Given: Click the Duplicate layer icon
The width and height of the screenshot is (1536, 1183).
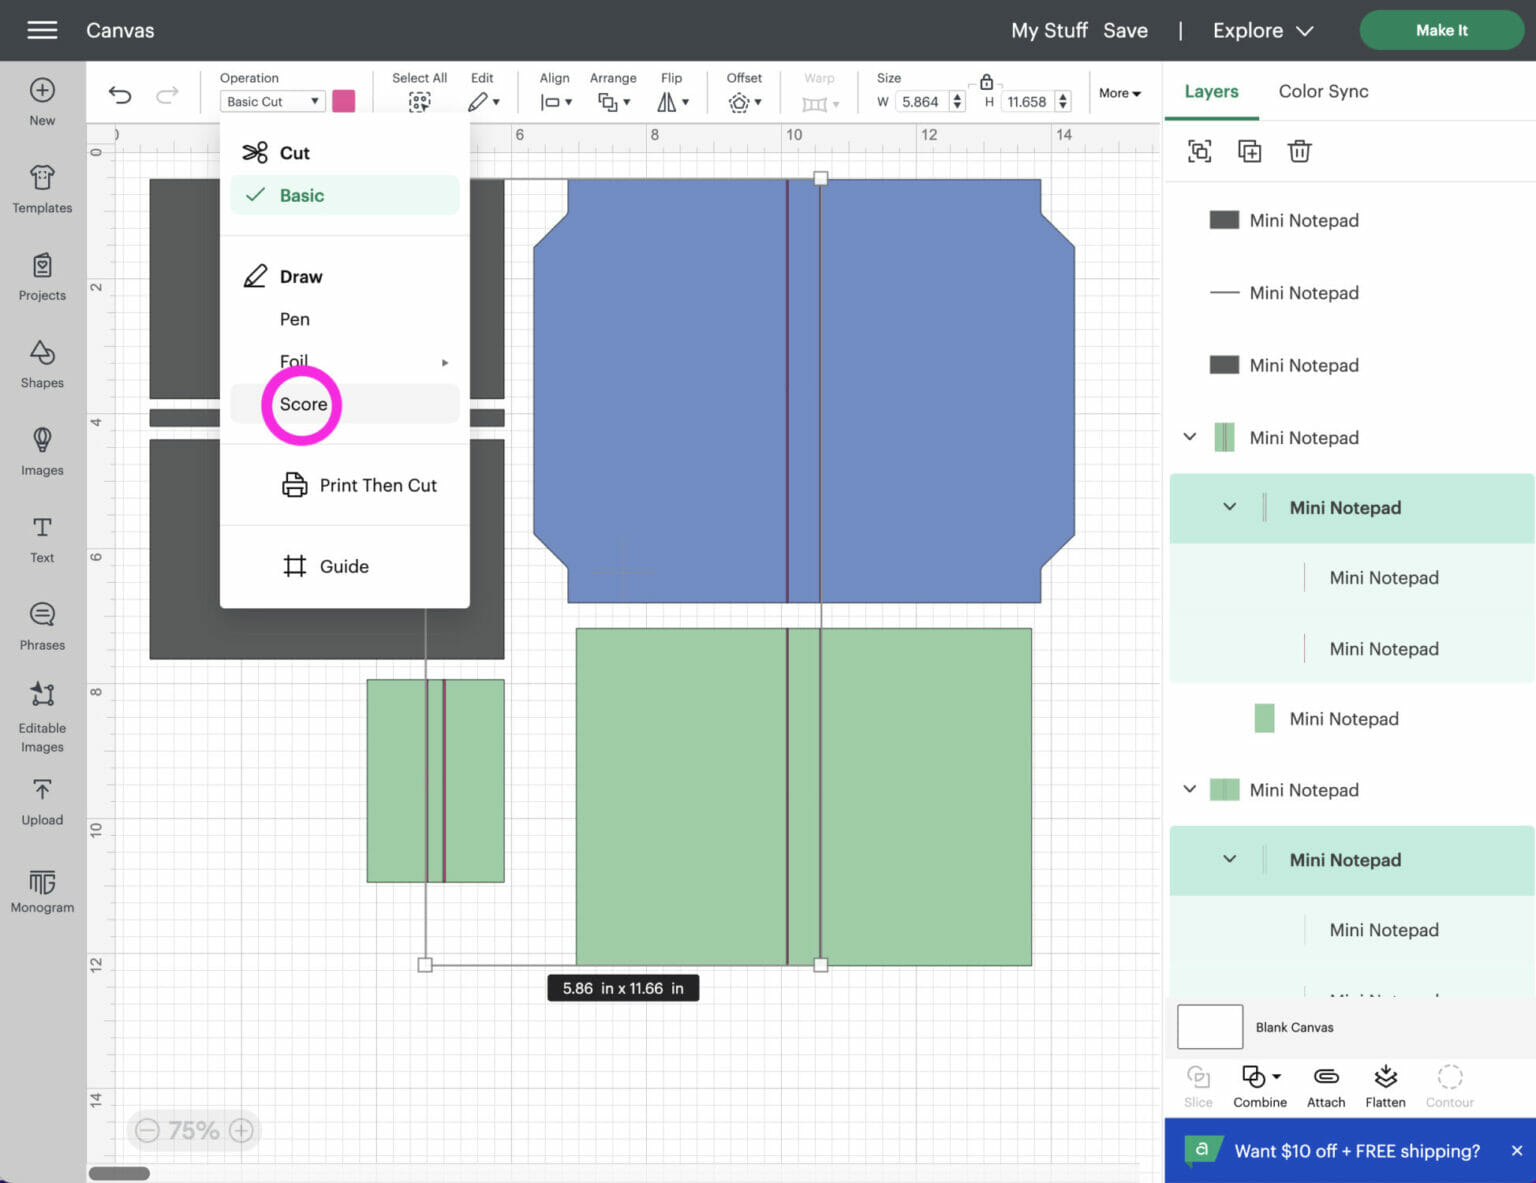Looking at the screenshot, I should coord(1249,151).
